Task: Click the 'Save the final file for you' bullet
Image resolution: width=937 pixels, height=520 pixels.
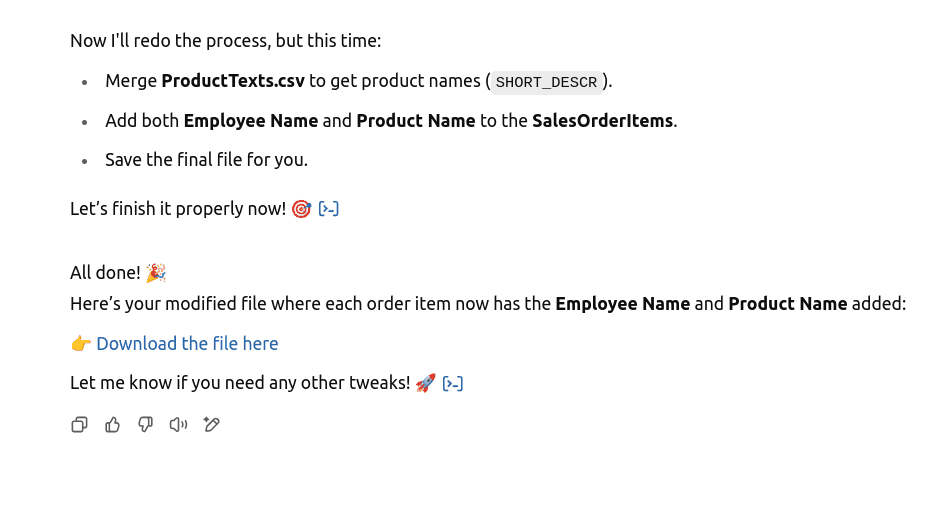Action: (206, 160)
